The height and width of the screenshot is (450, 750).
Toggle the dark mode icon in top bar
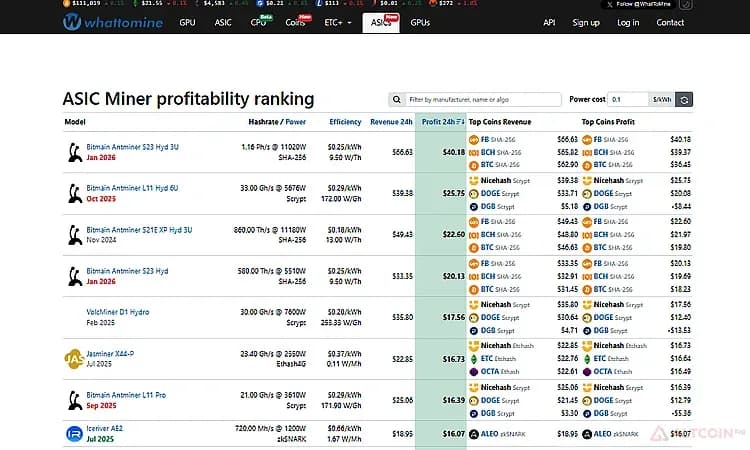point(686,4)
